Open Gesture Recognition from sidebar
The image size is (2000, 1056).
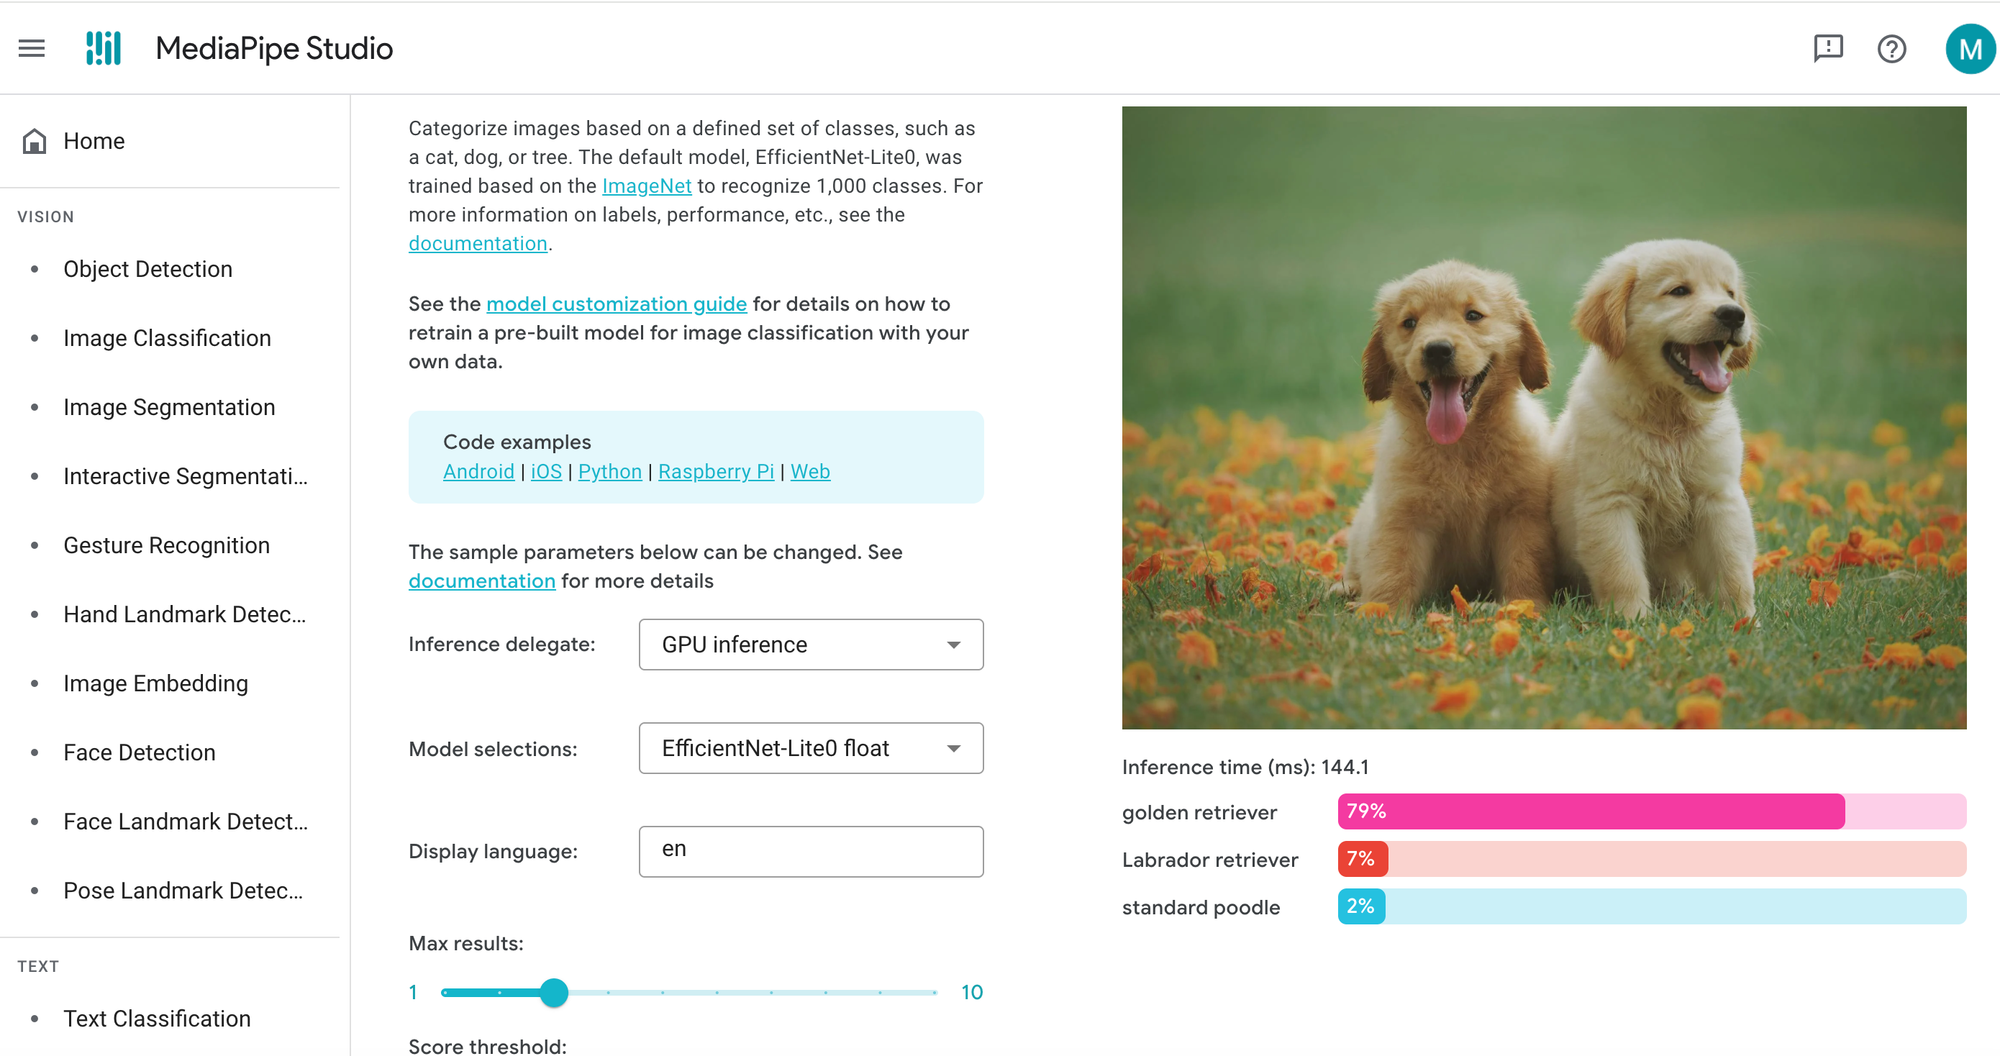(x=166, y=545)
